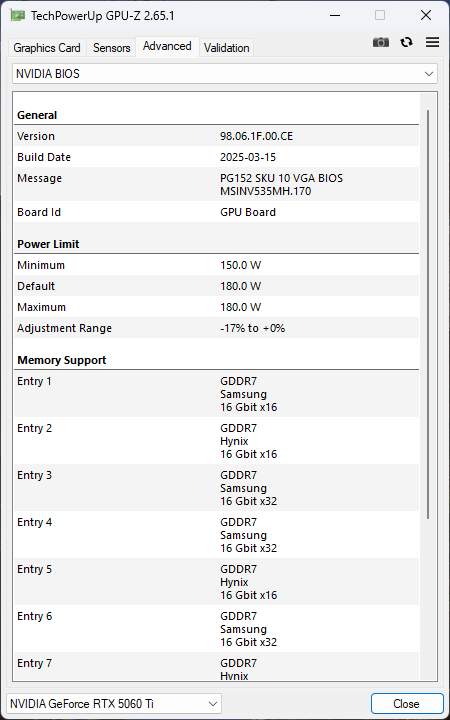
Task: Click the Memory Support section header
Action: coord(62,360)
